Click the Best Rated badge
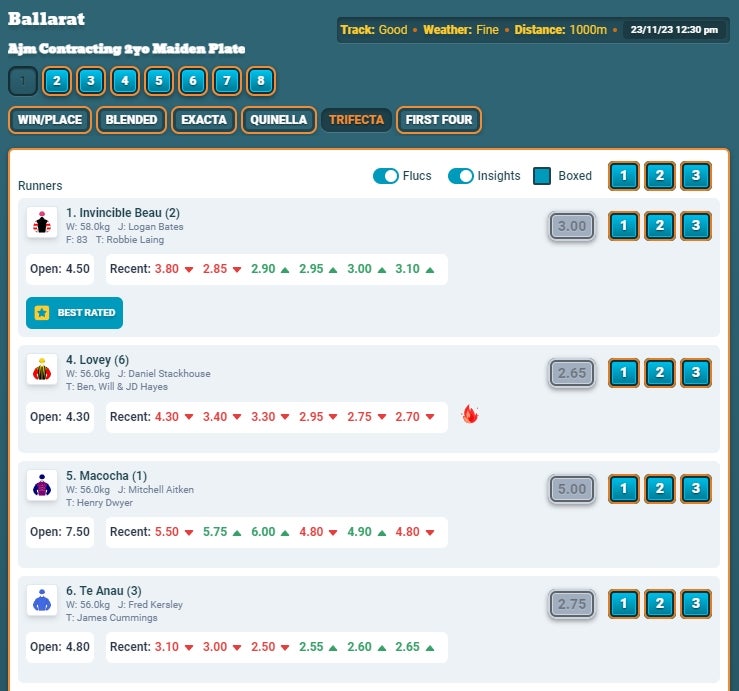 click(x=74, y=313)
